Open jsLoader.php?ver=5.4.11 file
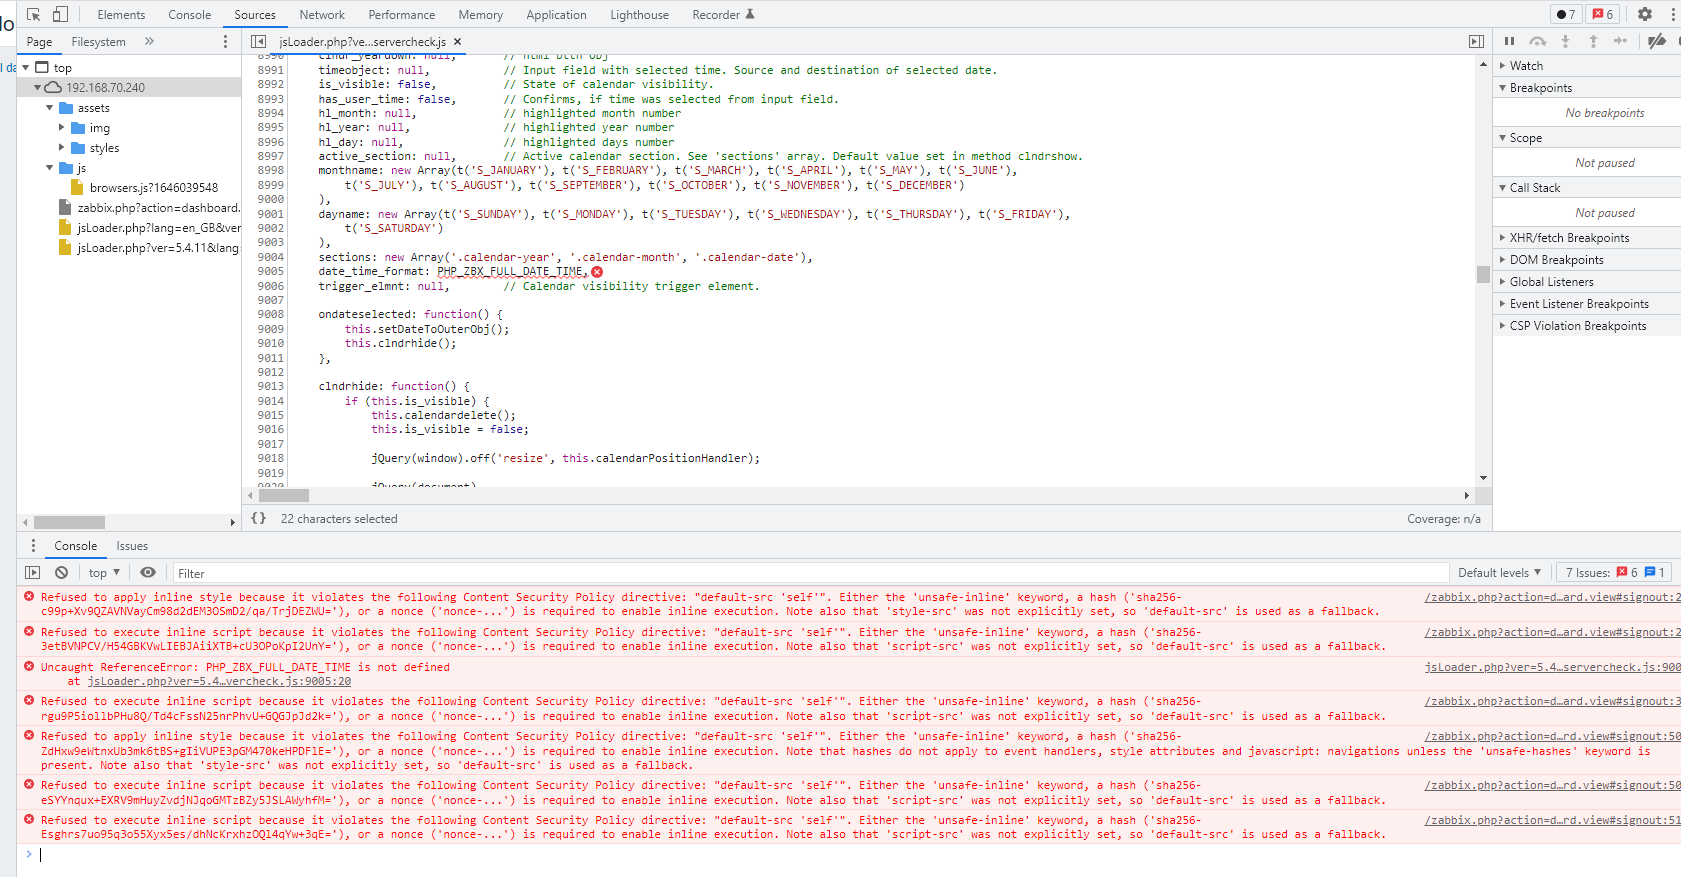Screen dimensions: 1681x877 pos(150,247)
